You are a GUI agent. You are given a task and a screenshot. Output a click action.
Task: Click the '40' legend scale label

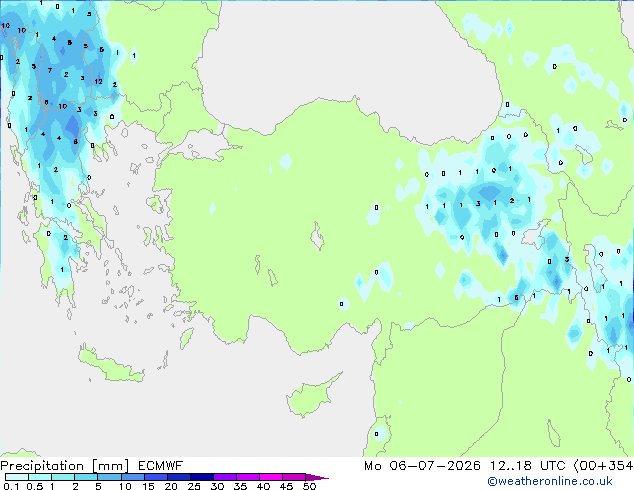tap(263, 486)
